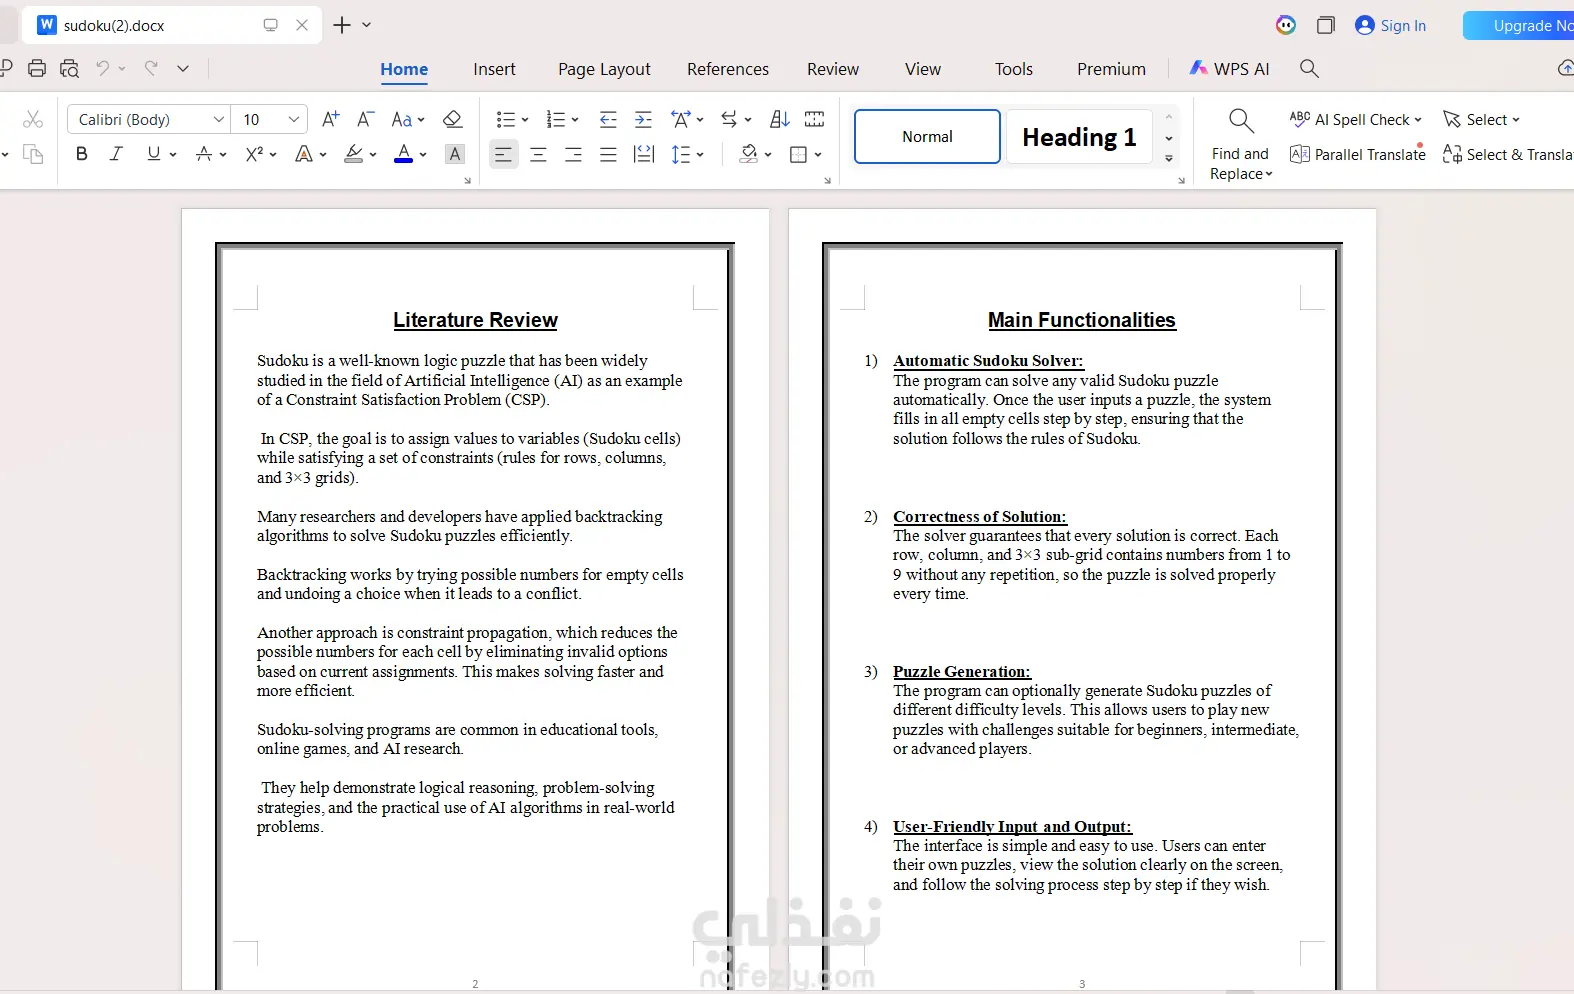Click the Cut scissors icon
This screenshot has height=994, width=1574.
click(33, 119)
